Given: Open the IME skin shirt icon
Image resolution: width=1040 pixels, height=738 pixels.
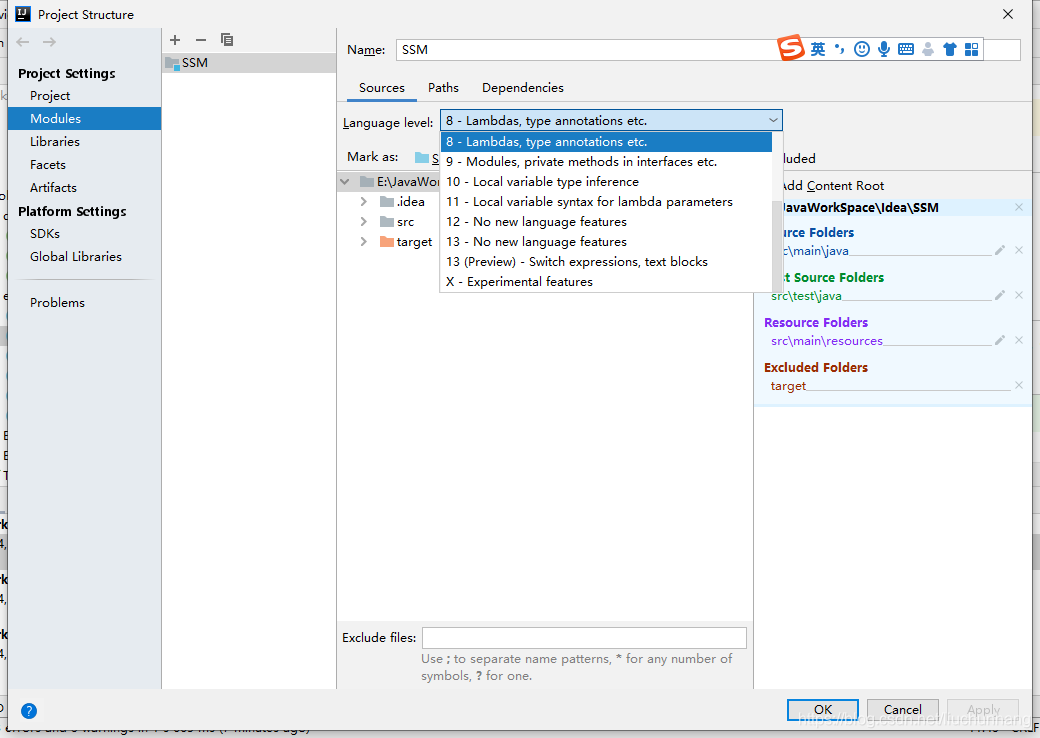Looking at the screenshot, I should [x=950, y=49].
